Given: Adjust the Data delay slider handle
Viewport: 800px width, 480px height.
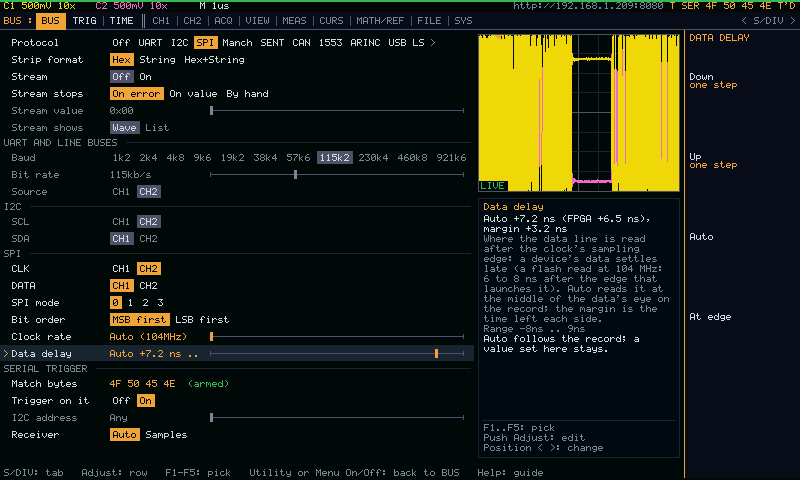Looking at the screenshot, I should [436, 353].
